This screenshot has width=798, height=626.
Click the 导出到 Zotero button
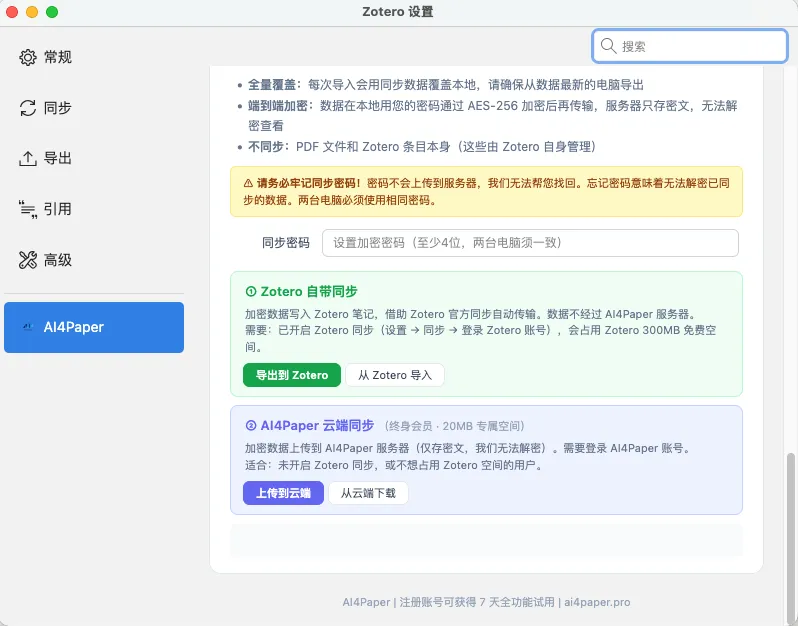(x=292, y=375)
